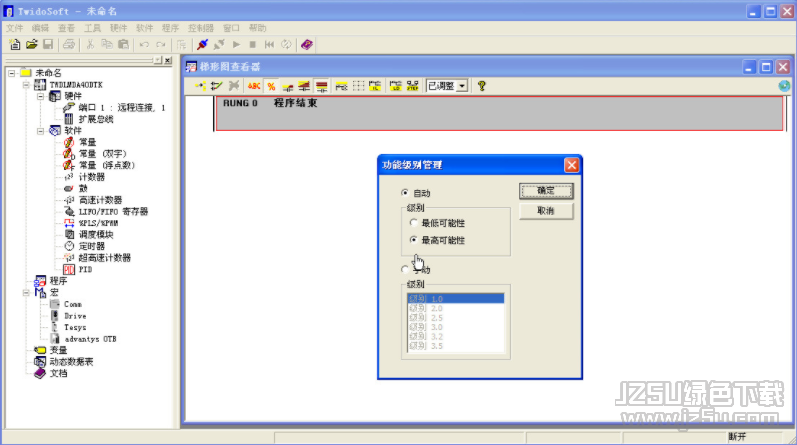This screenshot has height=445, width=797.
Task: Open the 查看 menu
Action: tap(66, 28)
